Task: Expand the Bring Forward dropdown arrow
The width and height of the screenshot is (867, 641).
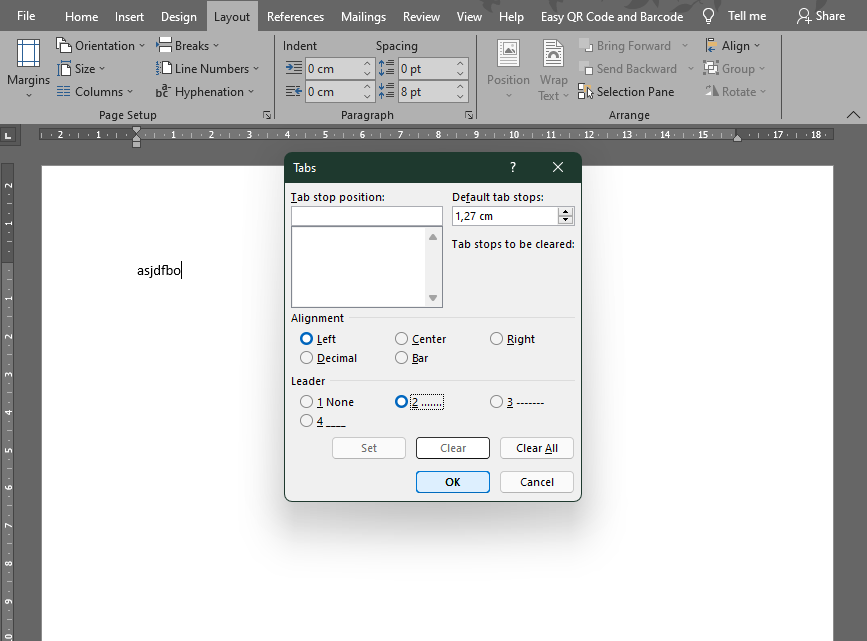Action: coord(685,46)
